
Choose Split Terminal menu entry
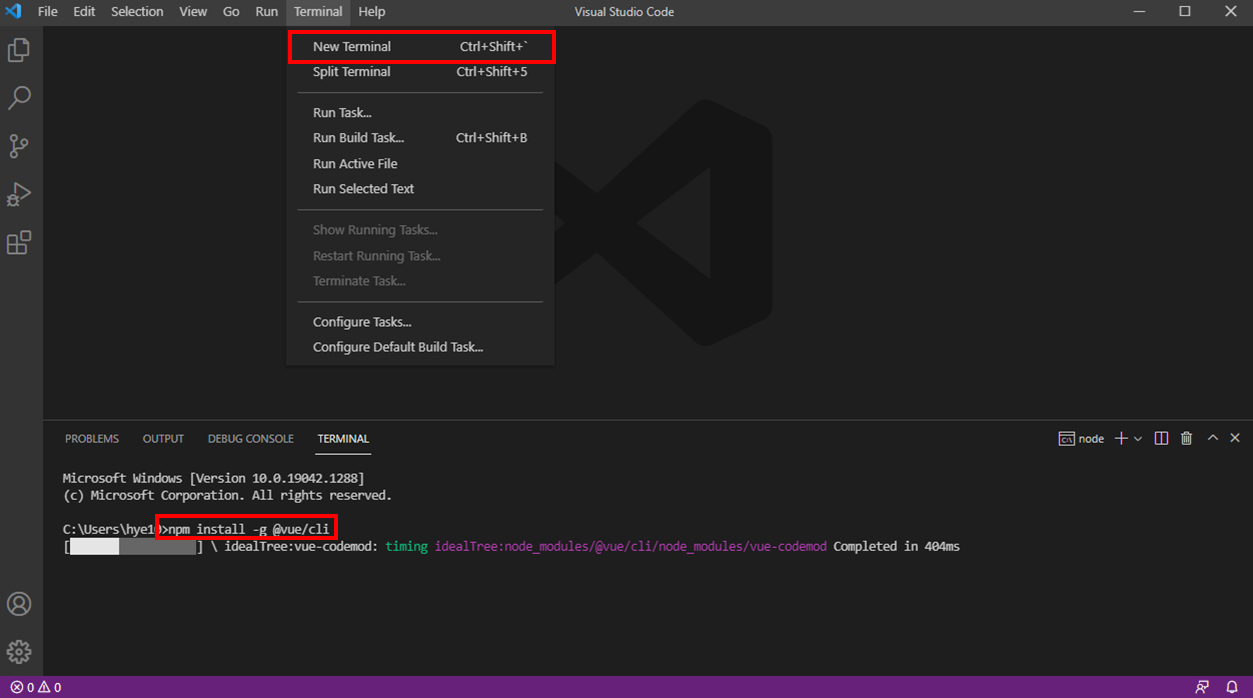point(420,72)
